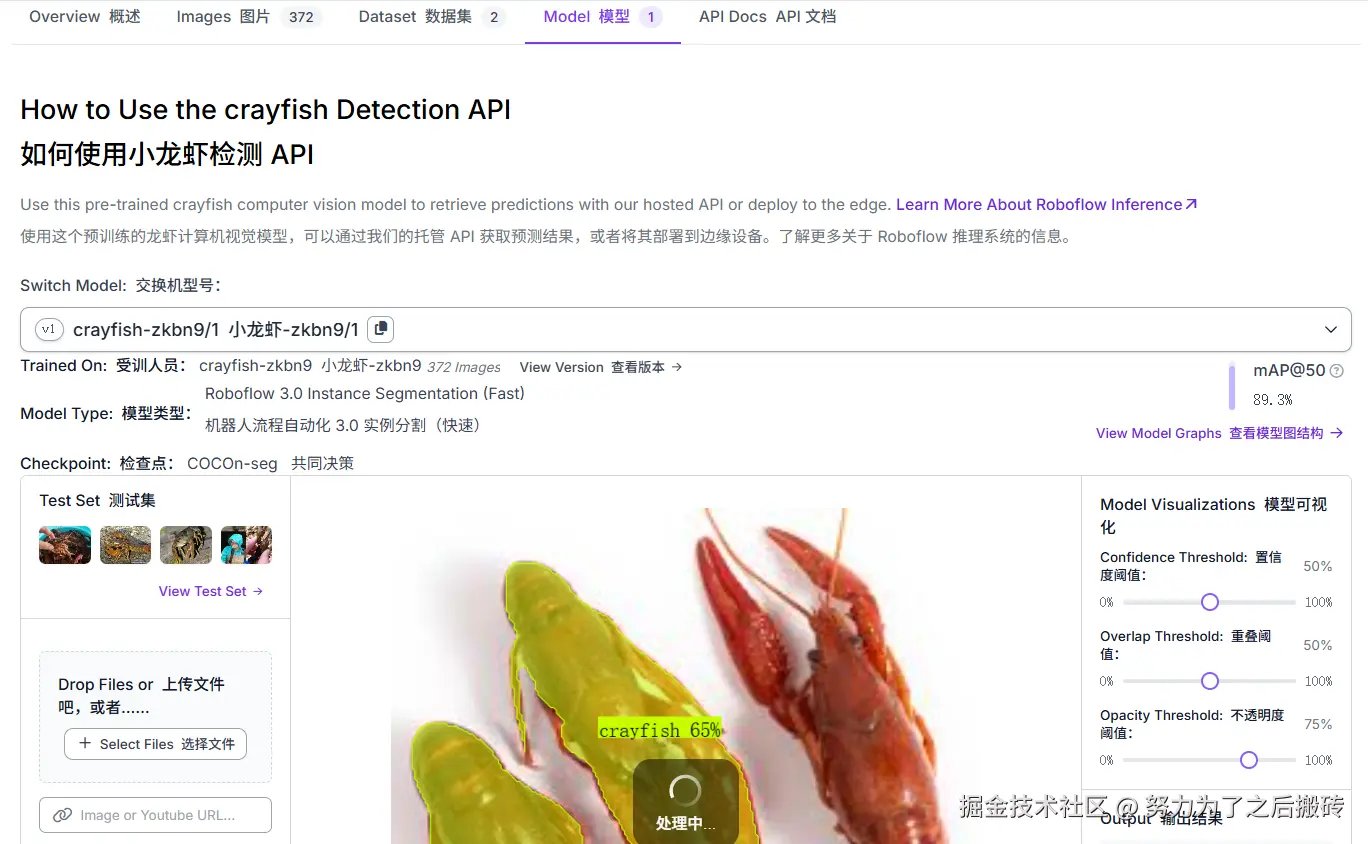This screenshot has width=1368, height=844.
Task: Click the link icon in the URL field
Action: (x=62, y=815)
